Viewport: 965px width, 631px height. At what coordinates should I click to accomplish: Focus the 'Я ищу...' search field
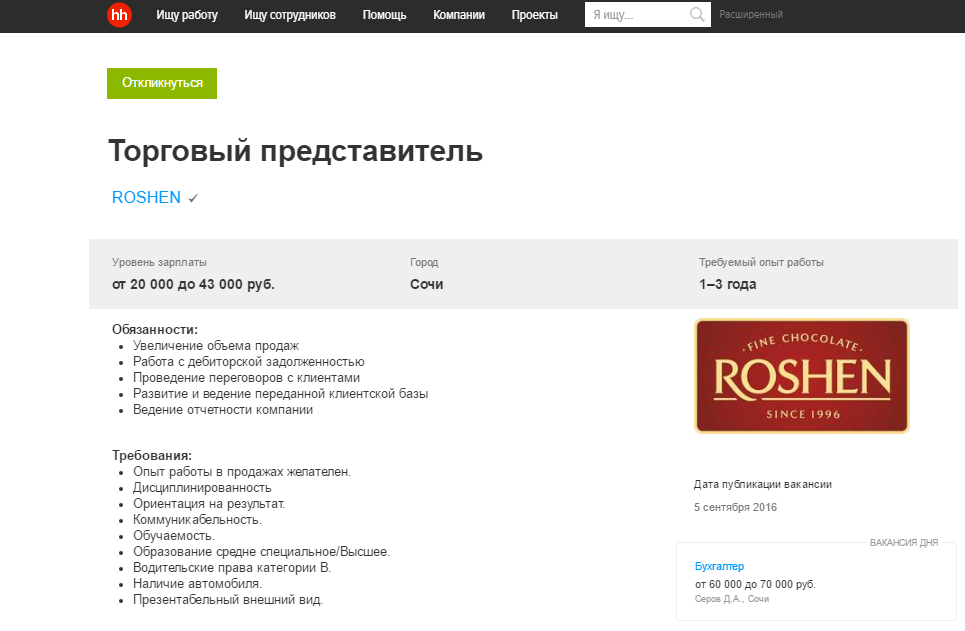636,15
